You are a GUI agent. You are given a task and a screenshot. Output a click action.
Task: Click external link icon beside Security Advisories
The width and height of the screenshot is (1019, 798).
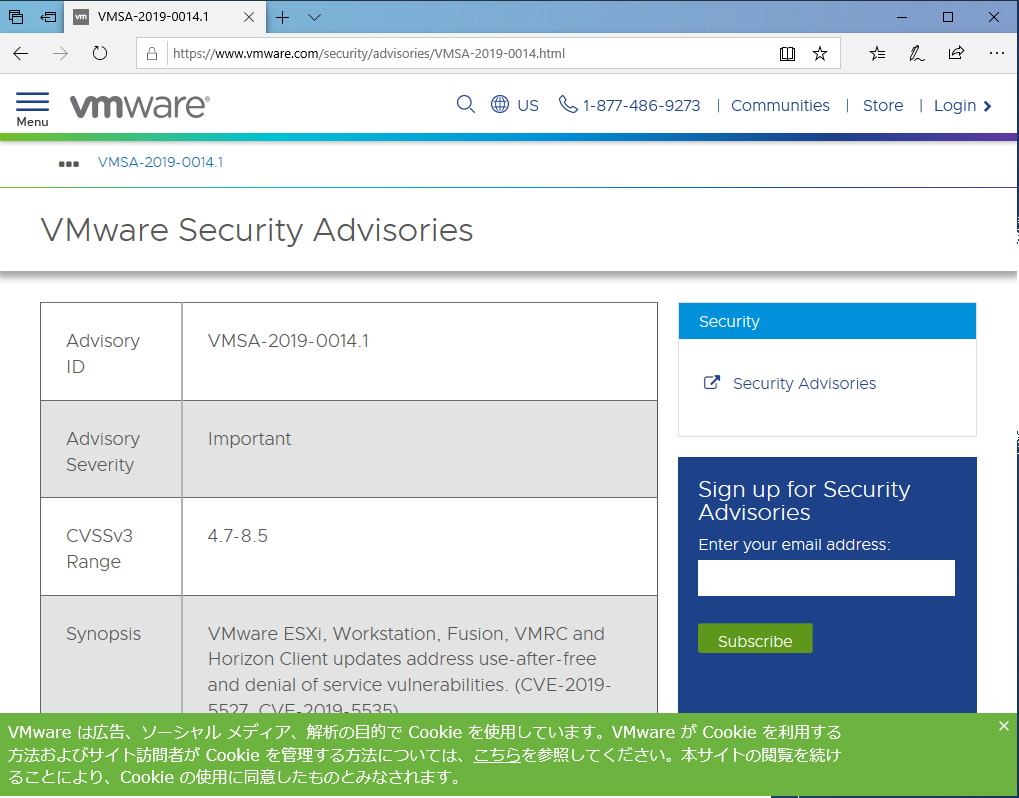pyautogui.click(x=711, y=382)
